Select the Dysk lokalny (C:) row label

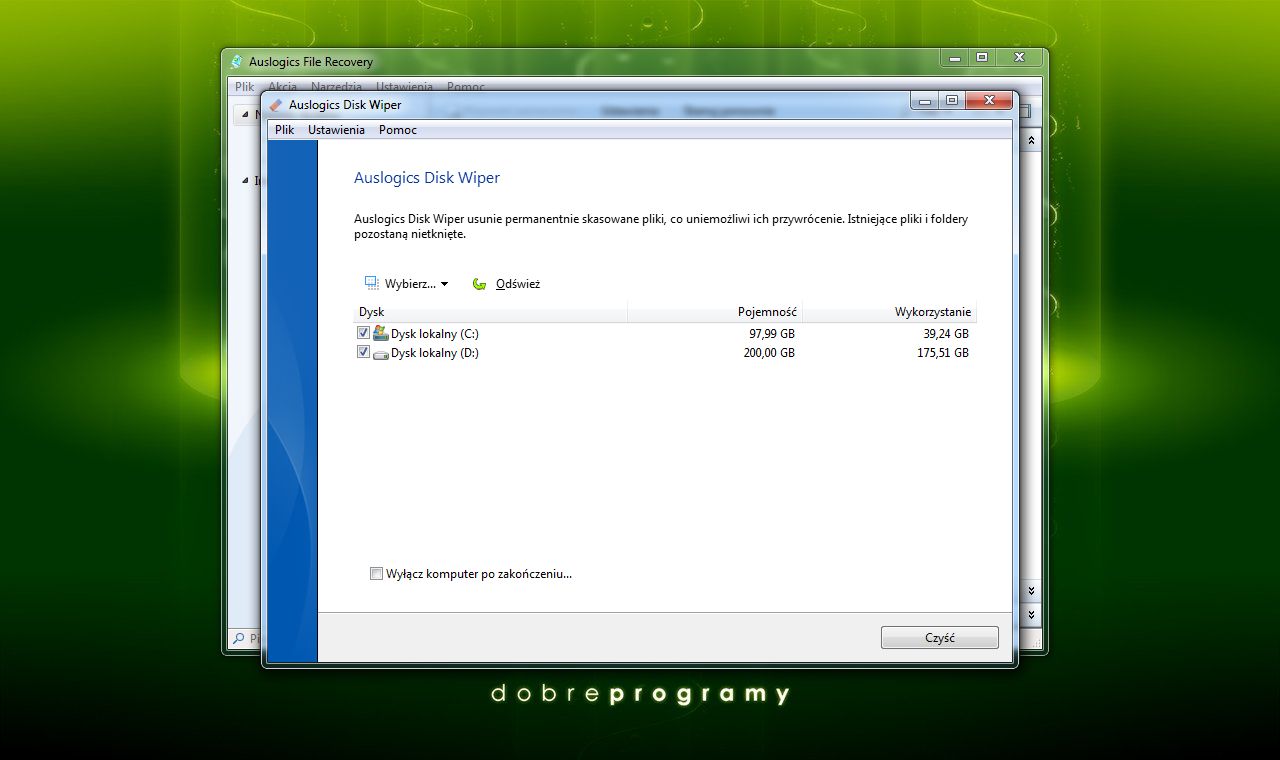click(435, 334)
